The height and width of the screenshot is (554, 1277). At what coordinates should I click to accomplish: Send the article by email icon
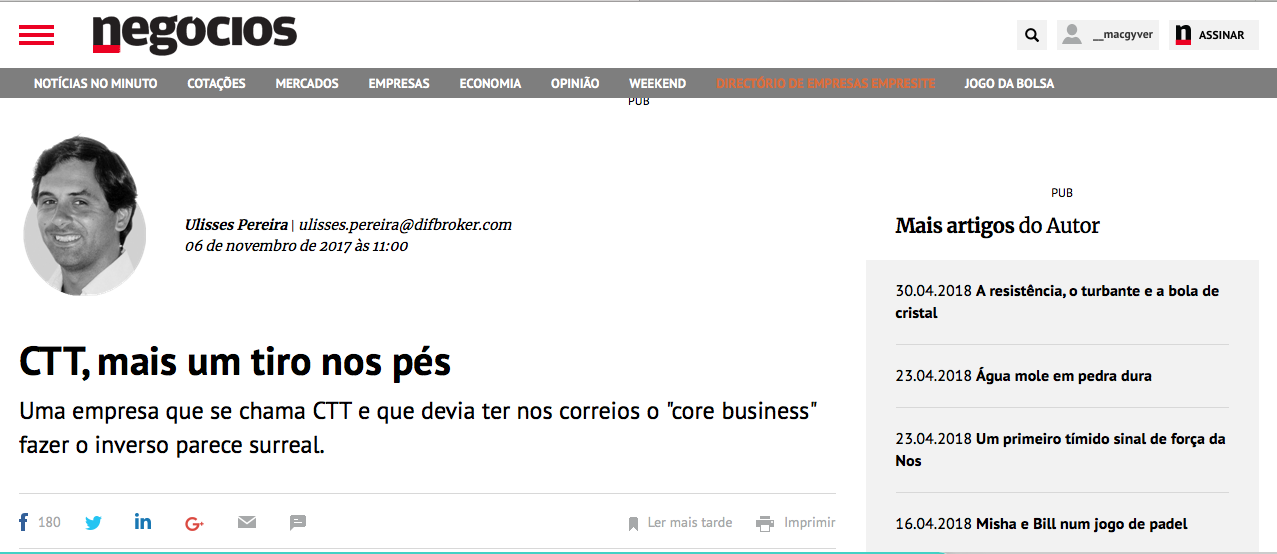point(247,522)
